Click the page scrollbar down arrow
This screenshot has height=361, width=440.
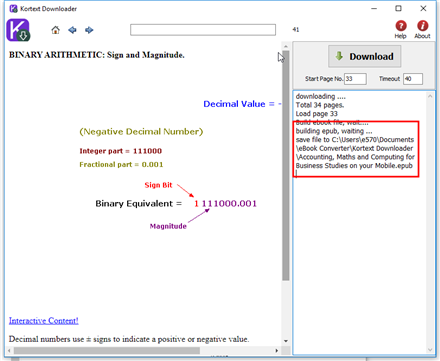point(286,341)
